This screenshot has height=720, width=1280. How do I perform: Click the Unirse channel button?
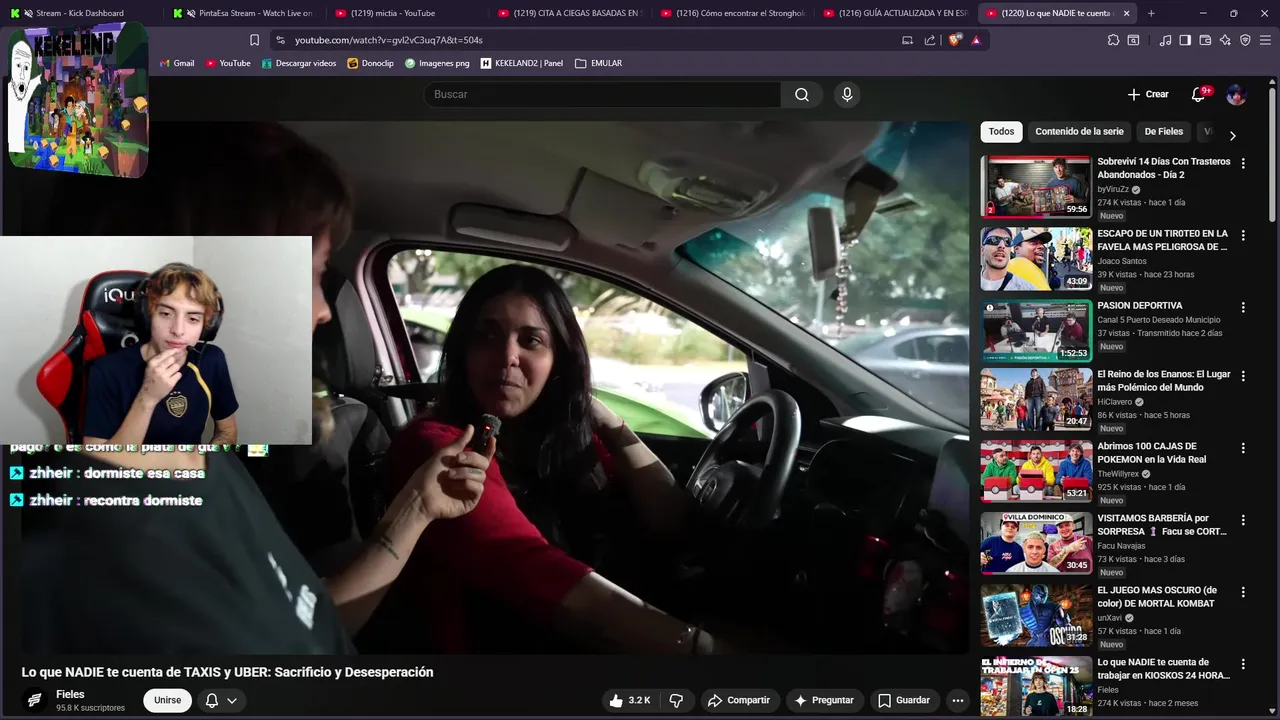167,700
